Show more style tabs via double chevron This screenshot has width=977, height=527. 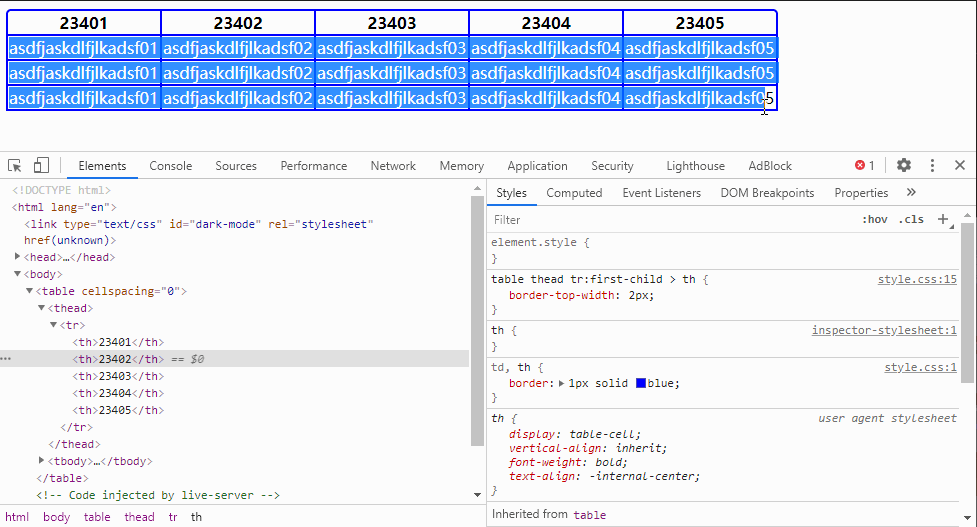911,192
